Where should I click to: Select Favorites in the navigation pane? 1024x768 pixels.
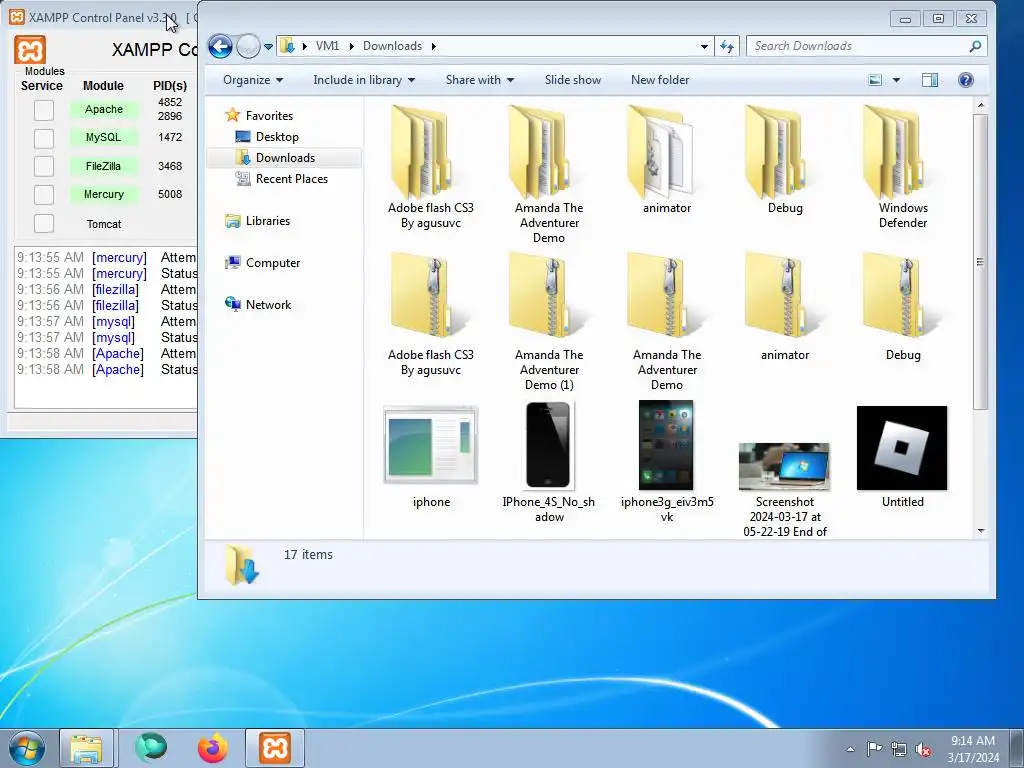(x=269, y=116)
